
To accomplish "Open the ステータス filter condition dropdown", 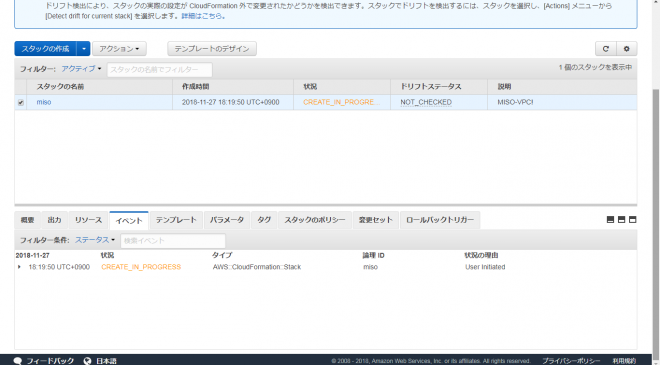I will [x=95, y=240].
